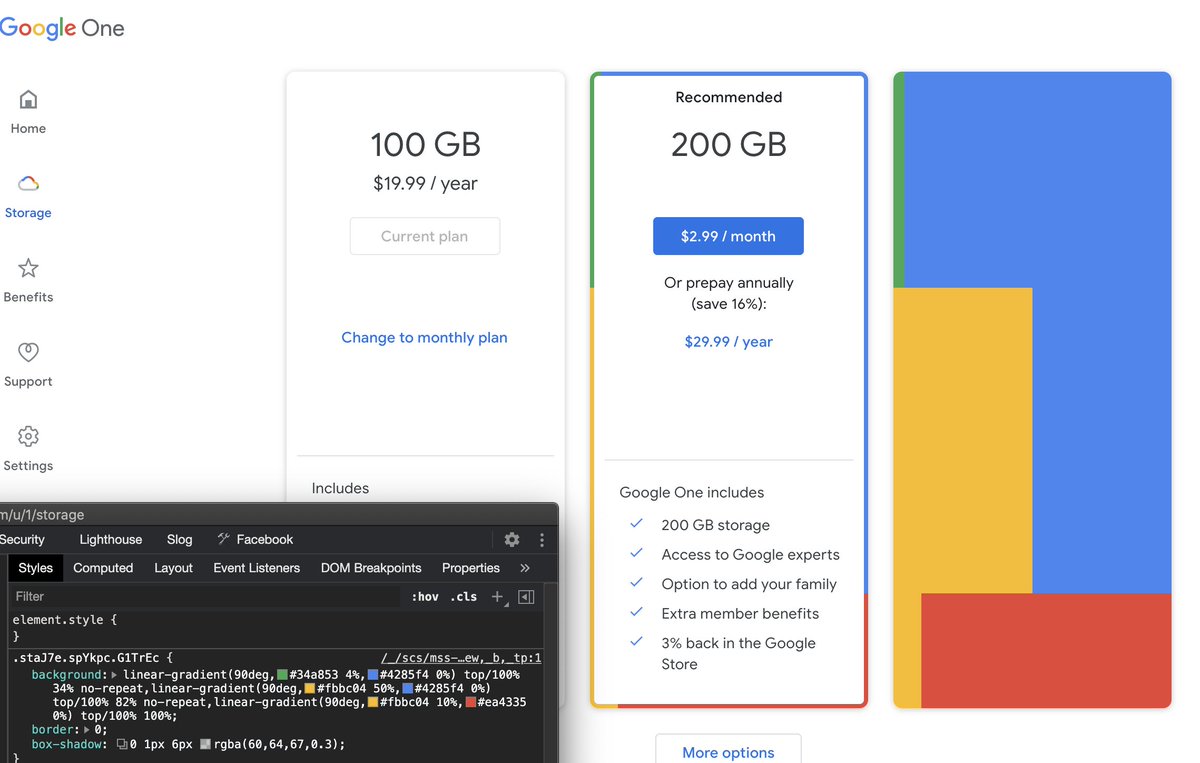Open the stylesheet source link _/scs/mss

[461, 658]
